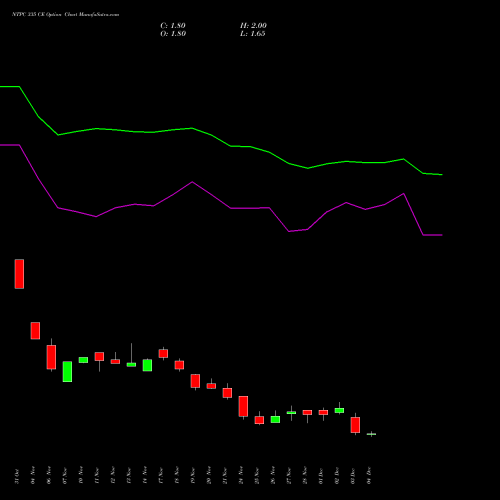Select the tall red candle above 31 Oct
This screenshot has width=500, height=500.
coord(19,274)
